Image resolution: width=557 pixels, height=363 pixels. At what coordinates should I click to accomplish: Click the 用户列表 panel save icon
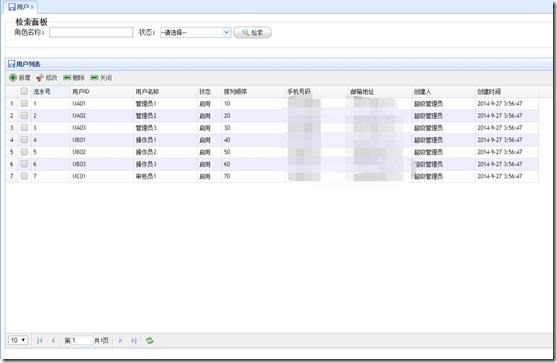coord(11,64)
